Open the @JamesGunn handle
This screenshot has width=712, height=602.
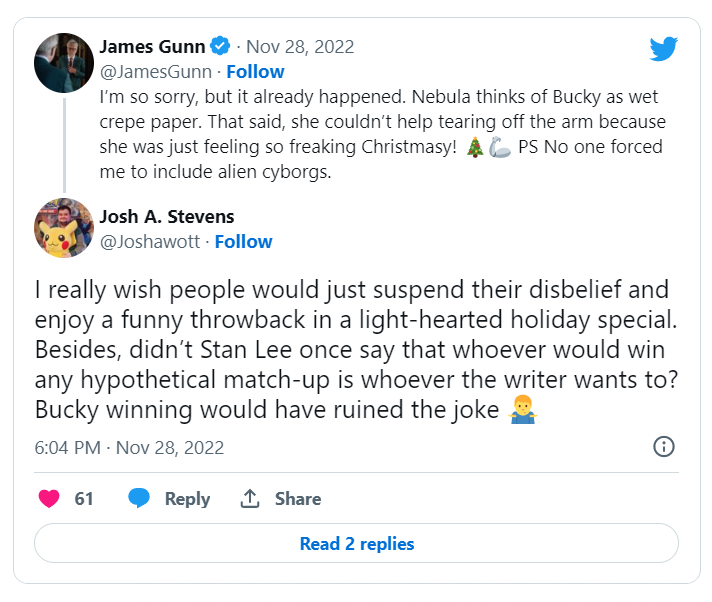[155, 72]
